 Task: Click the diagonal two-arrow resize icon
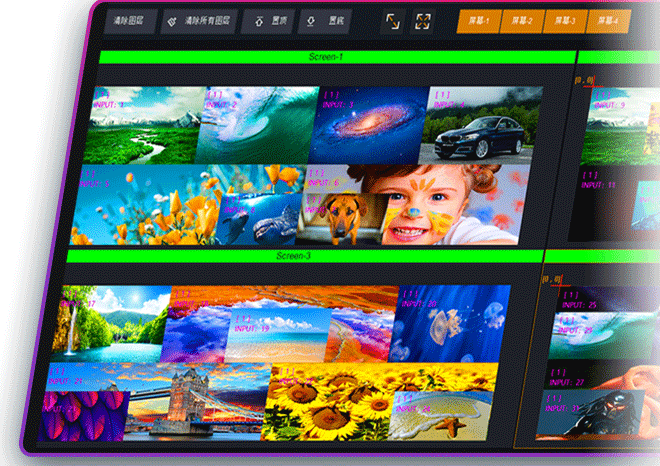(x=392, y=21)
